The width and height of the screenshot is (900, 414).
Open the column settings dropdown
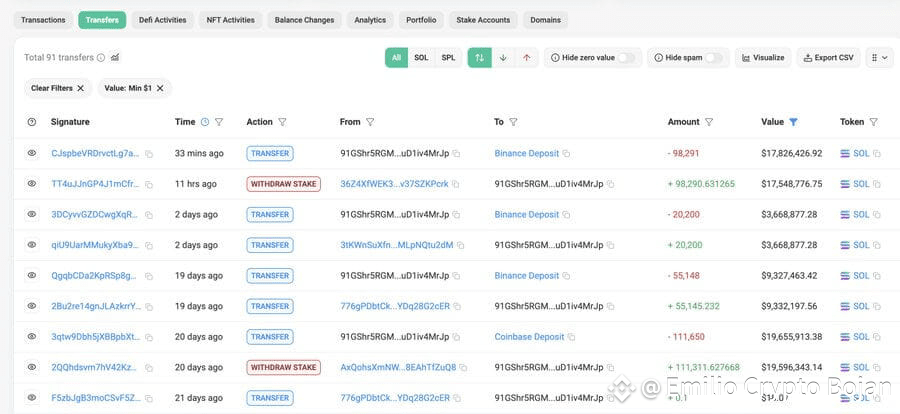pos(879,58)
